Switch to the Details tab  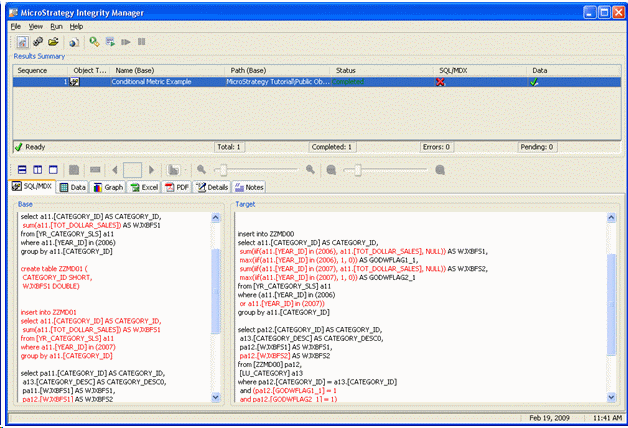tap(211, 187)
